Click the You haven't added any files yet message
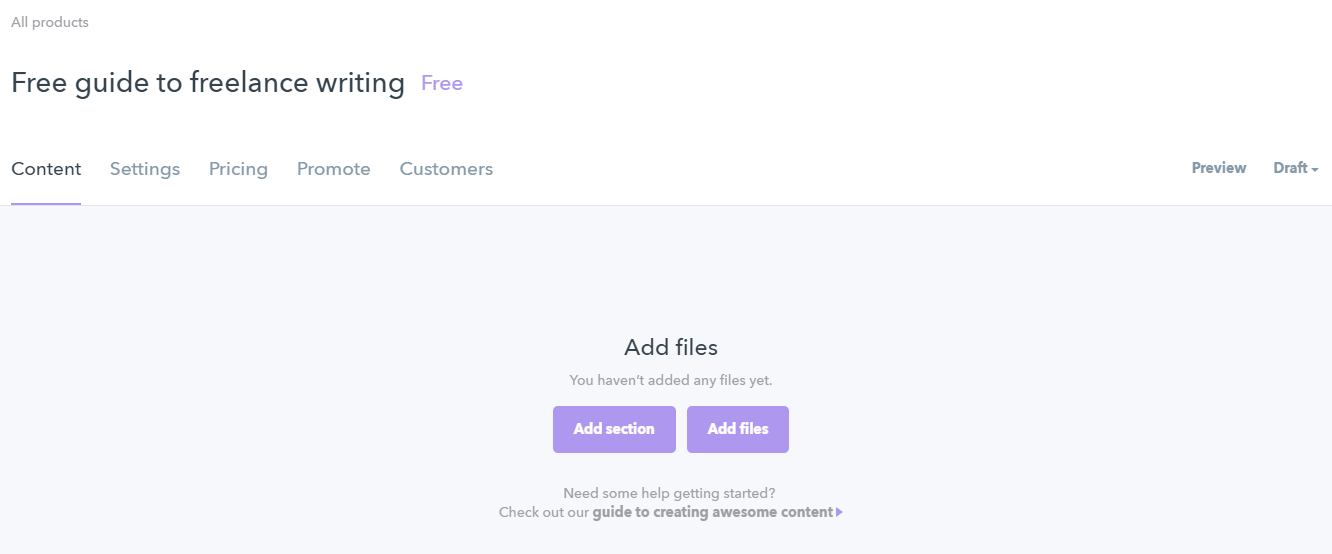 [671, 380]
